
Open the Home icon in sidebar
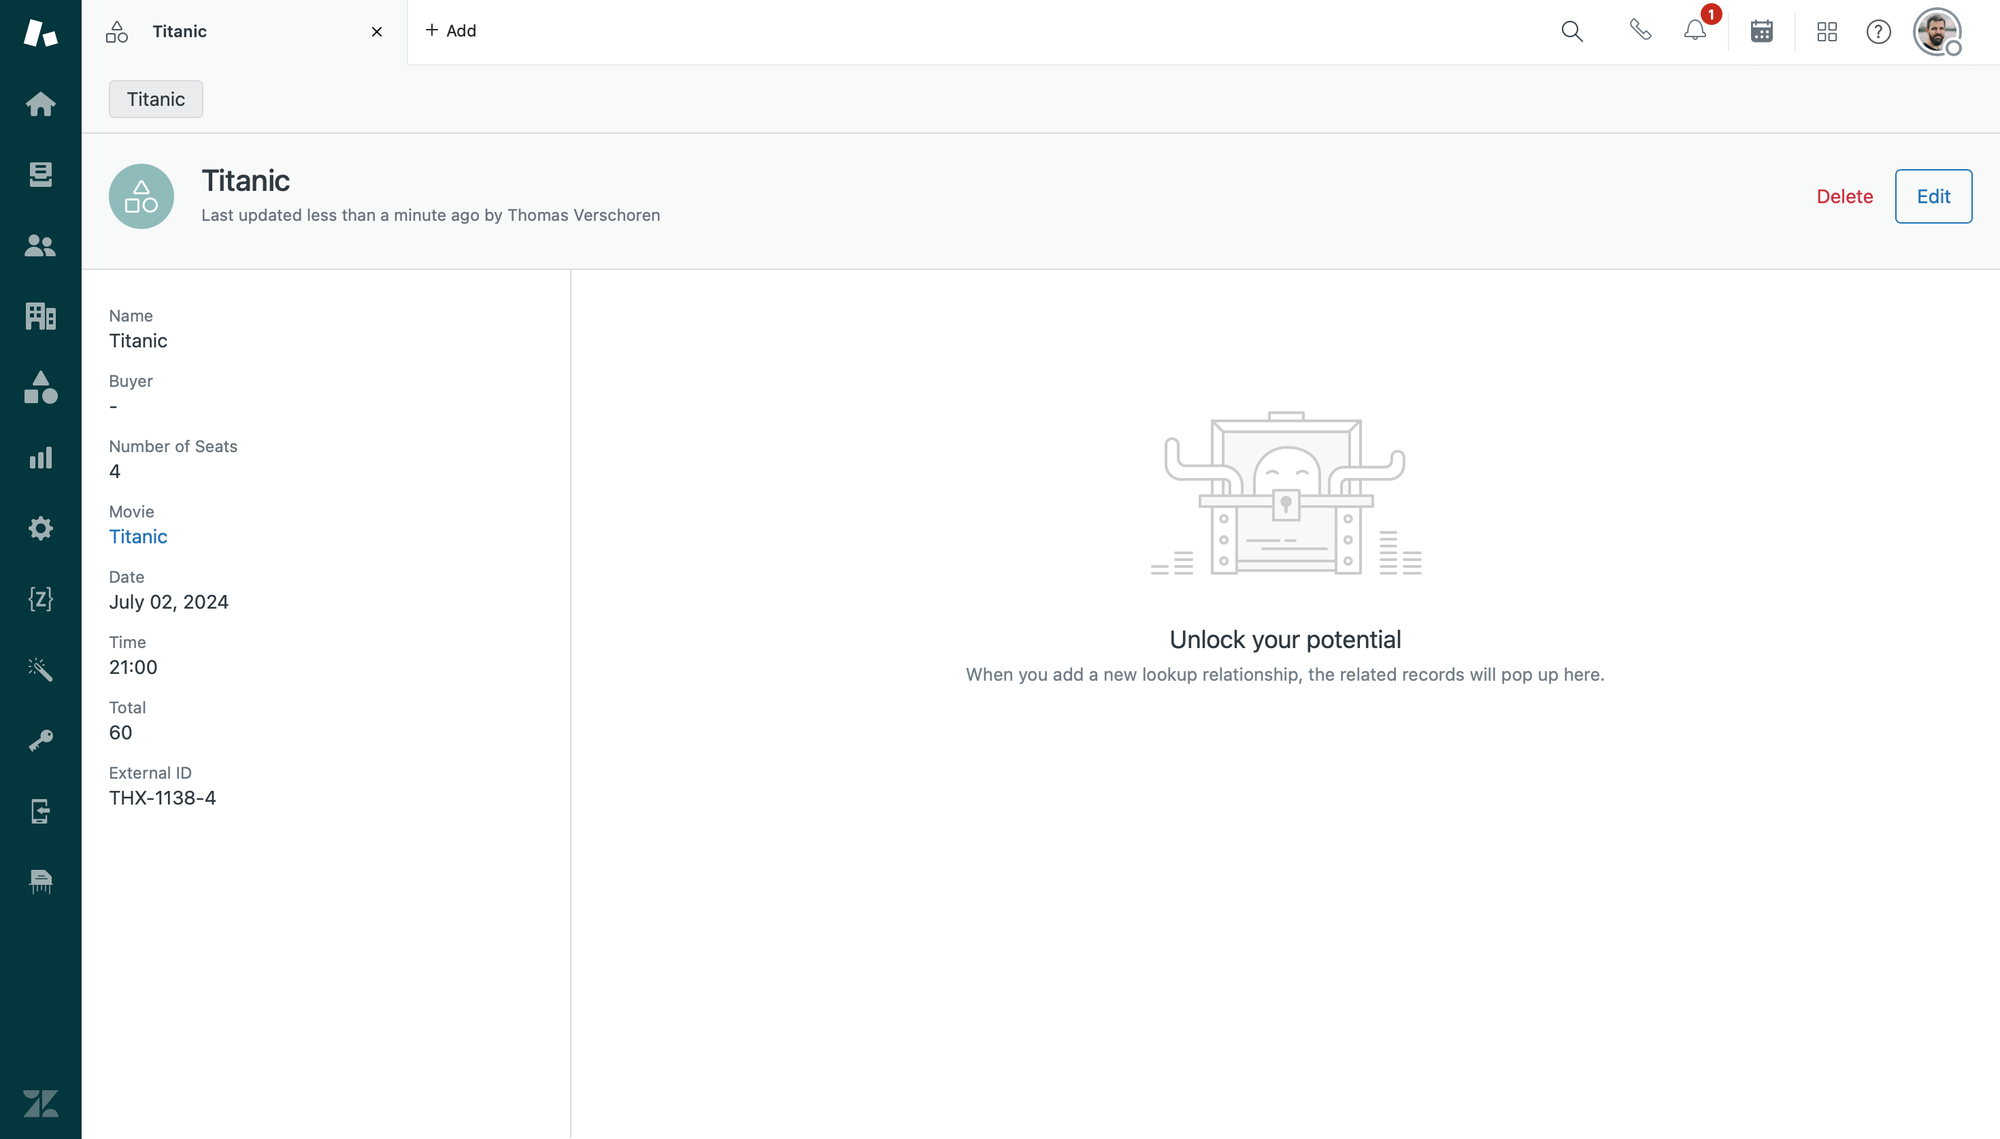click(40, 104)
